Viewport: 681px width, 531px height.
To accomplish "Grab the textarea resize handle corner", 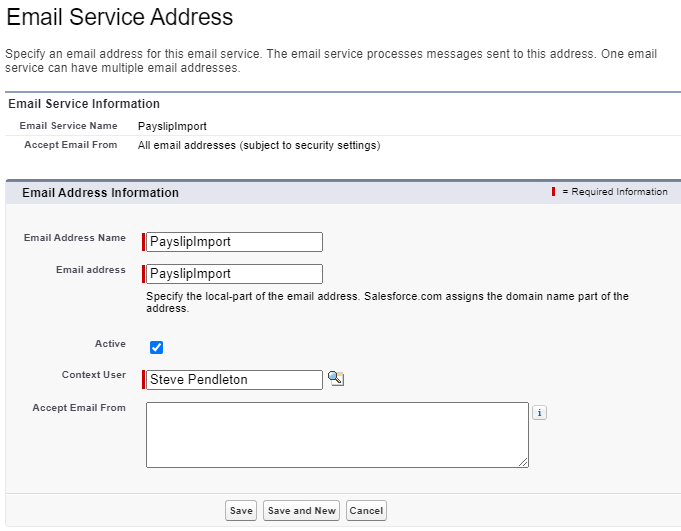I will click(x=523, y=462).
